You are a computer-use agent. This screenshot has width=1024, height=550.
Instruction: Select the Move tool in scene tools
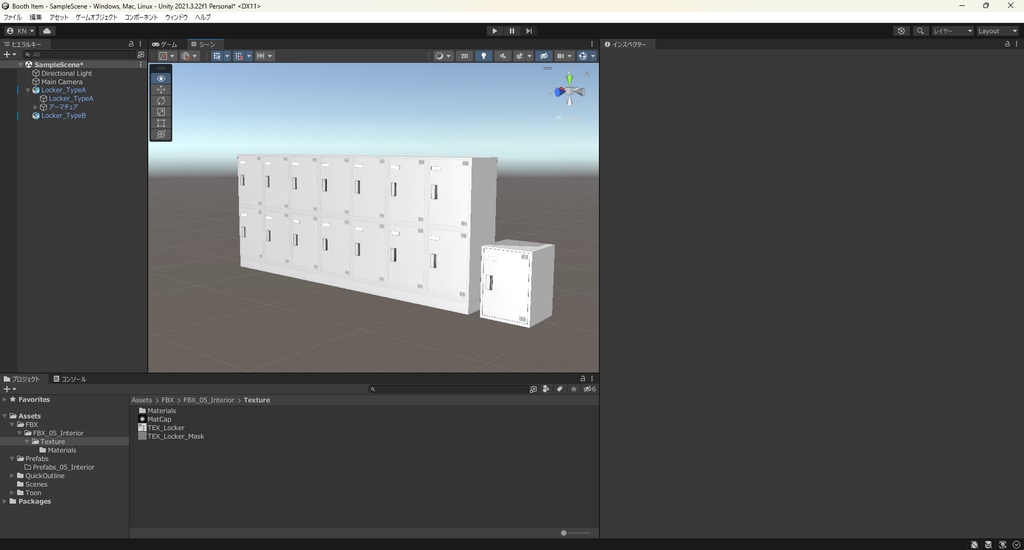[x=161, y=89]
